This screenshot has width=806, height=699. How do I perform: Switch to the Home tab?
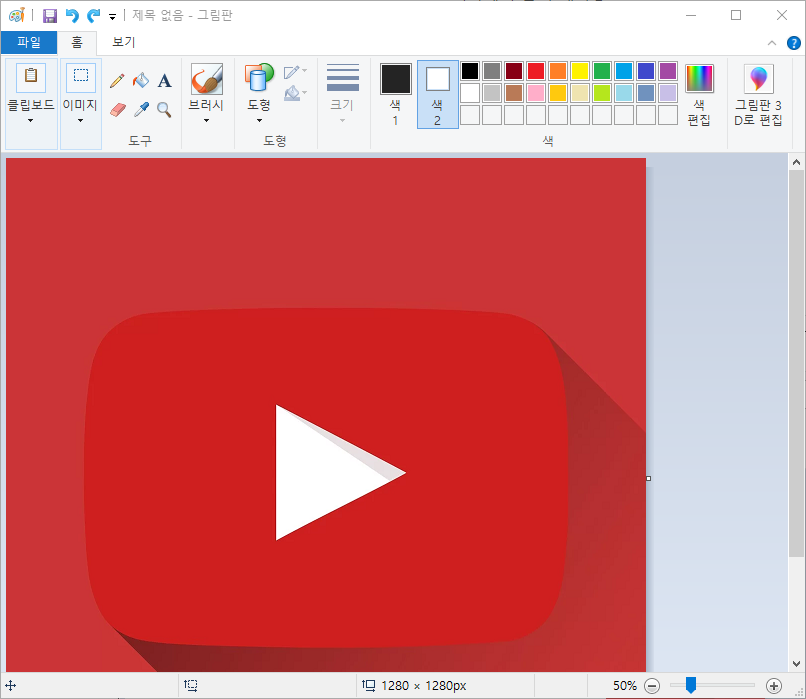[77, 43]
